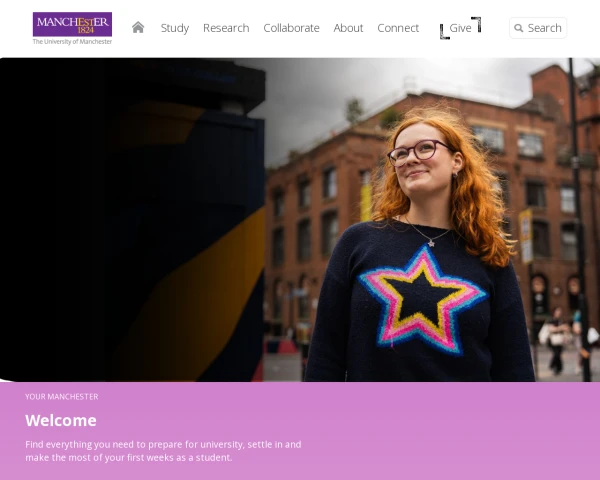Go to the home page icon
Viewport: 600px width, 480px height.
point(138,28)
